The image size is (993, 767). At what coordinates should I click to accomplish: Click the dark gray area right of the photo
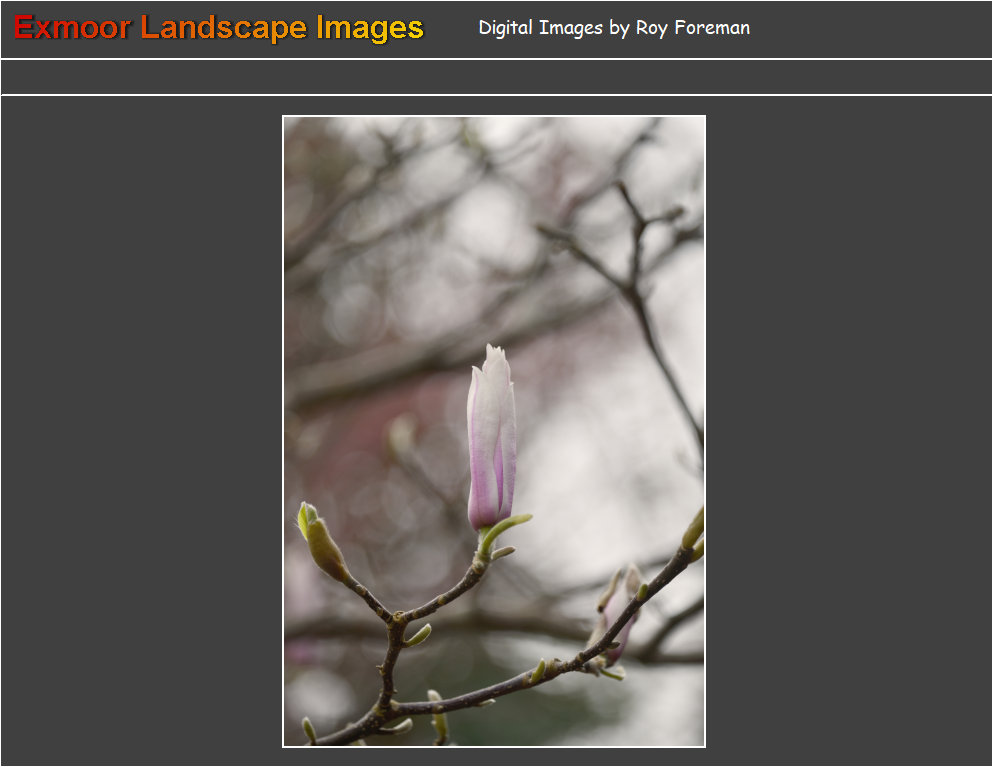click(848, 430)
